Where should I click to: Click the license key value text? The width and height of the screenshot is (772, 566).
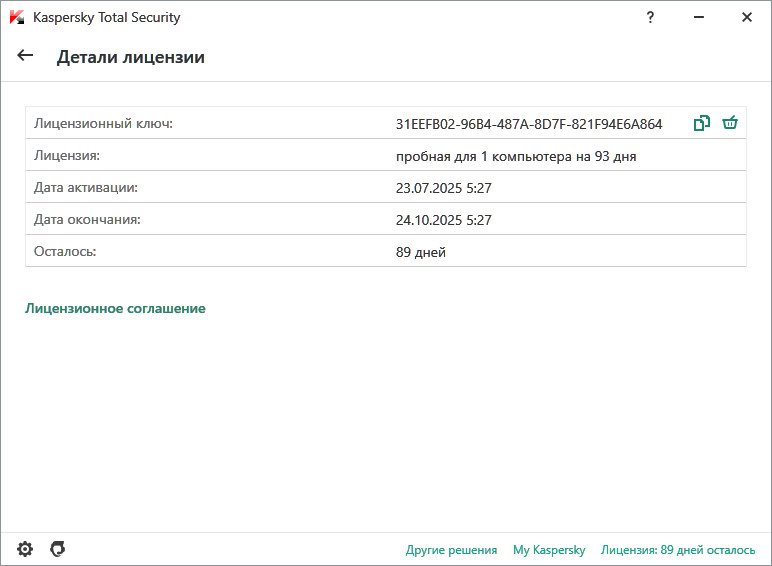[x=529, y=125]
